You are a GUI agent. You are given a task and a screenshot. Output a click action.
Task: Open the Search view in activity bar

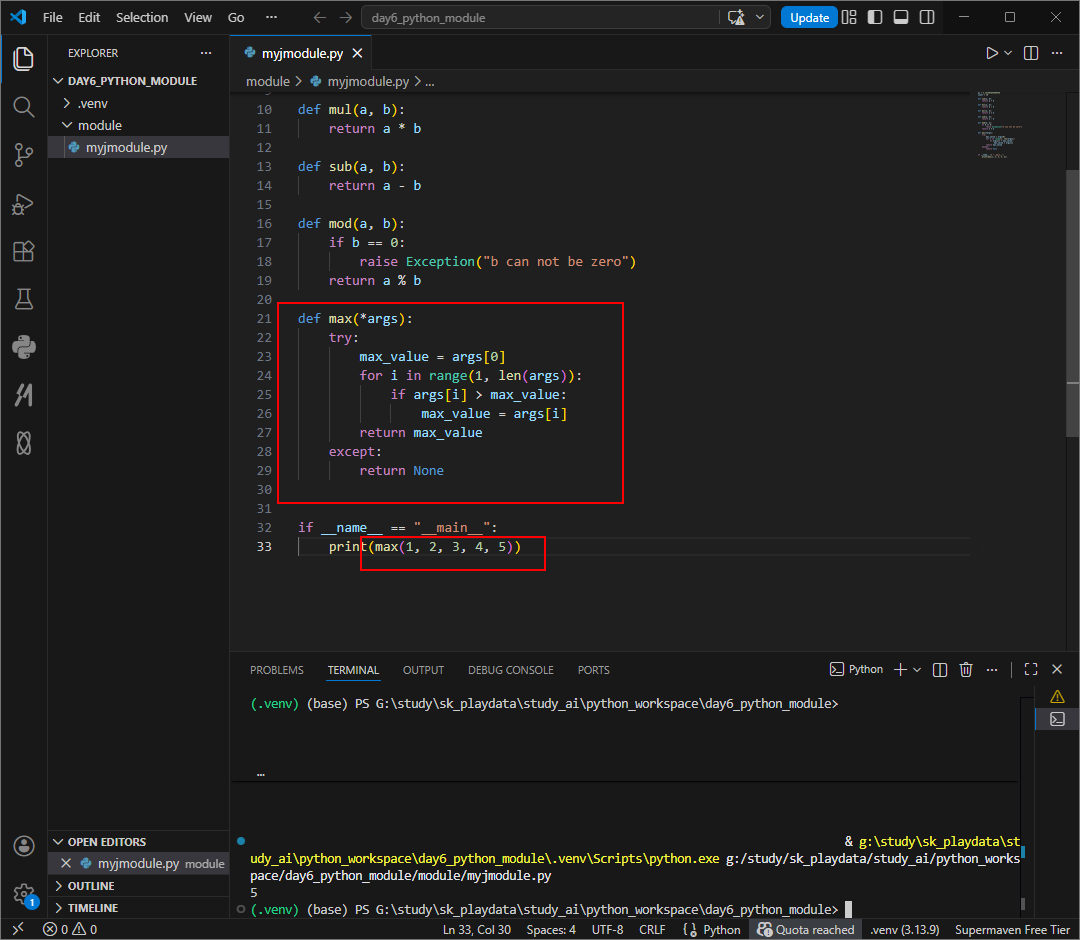pos(23,106)
